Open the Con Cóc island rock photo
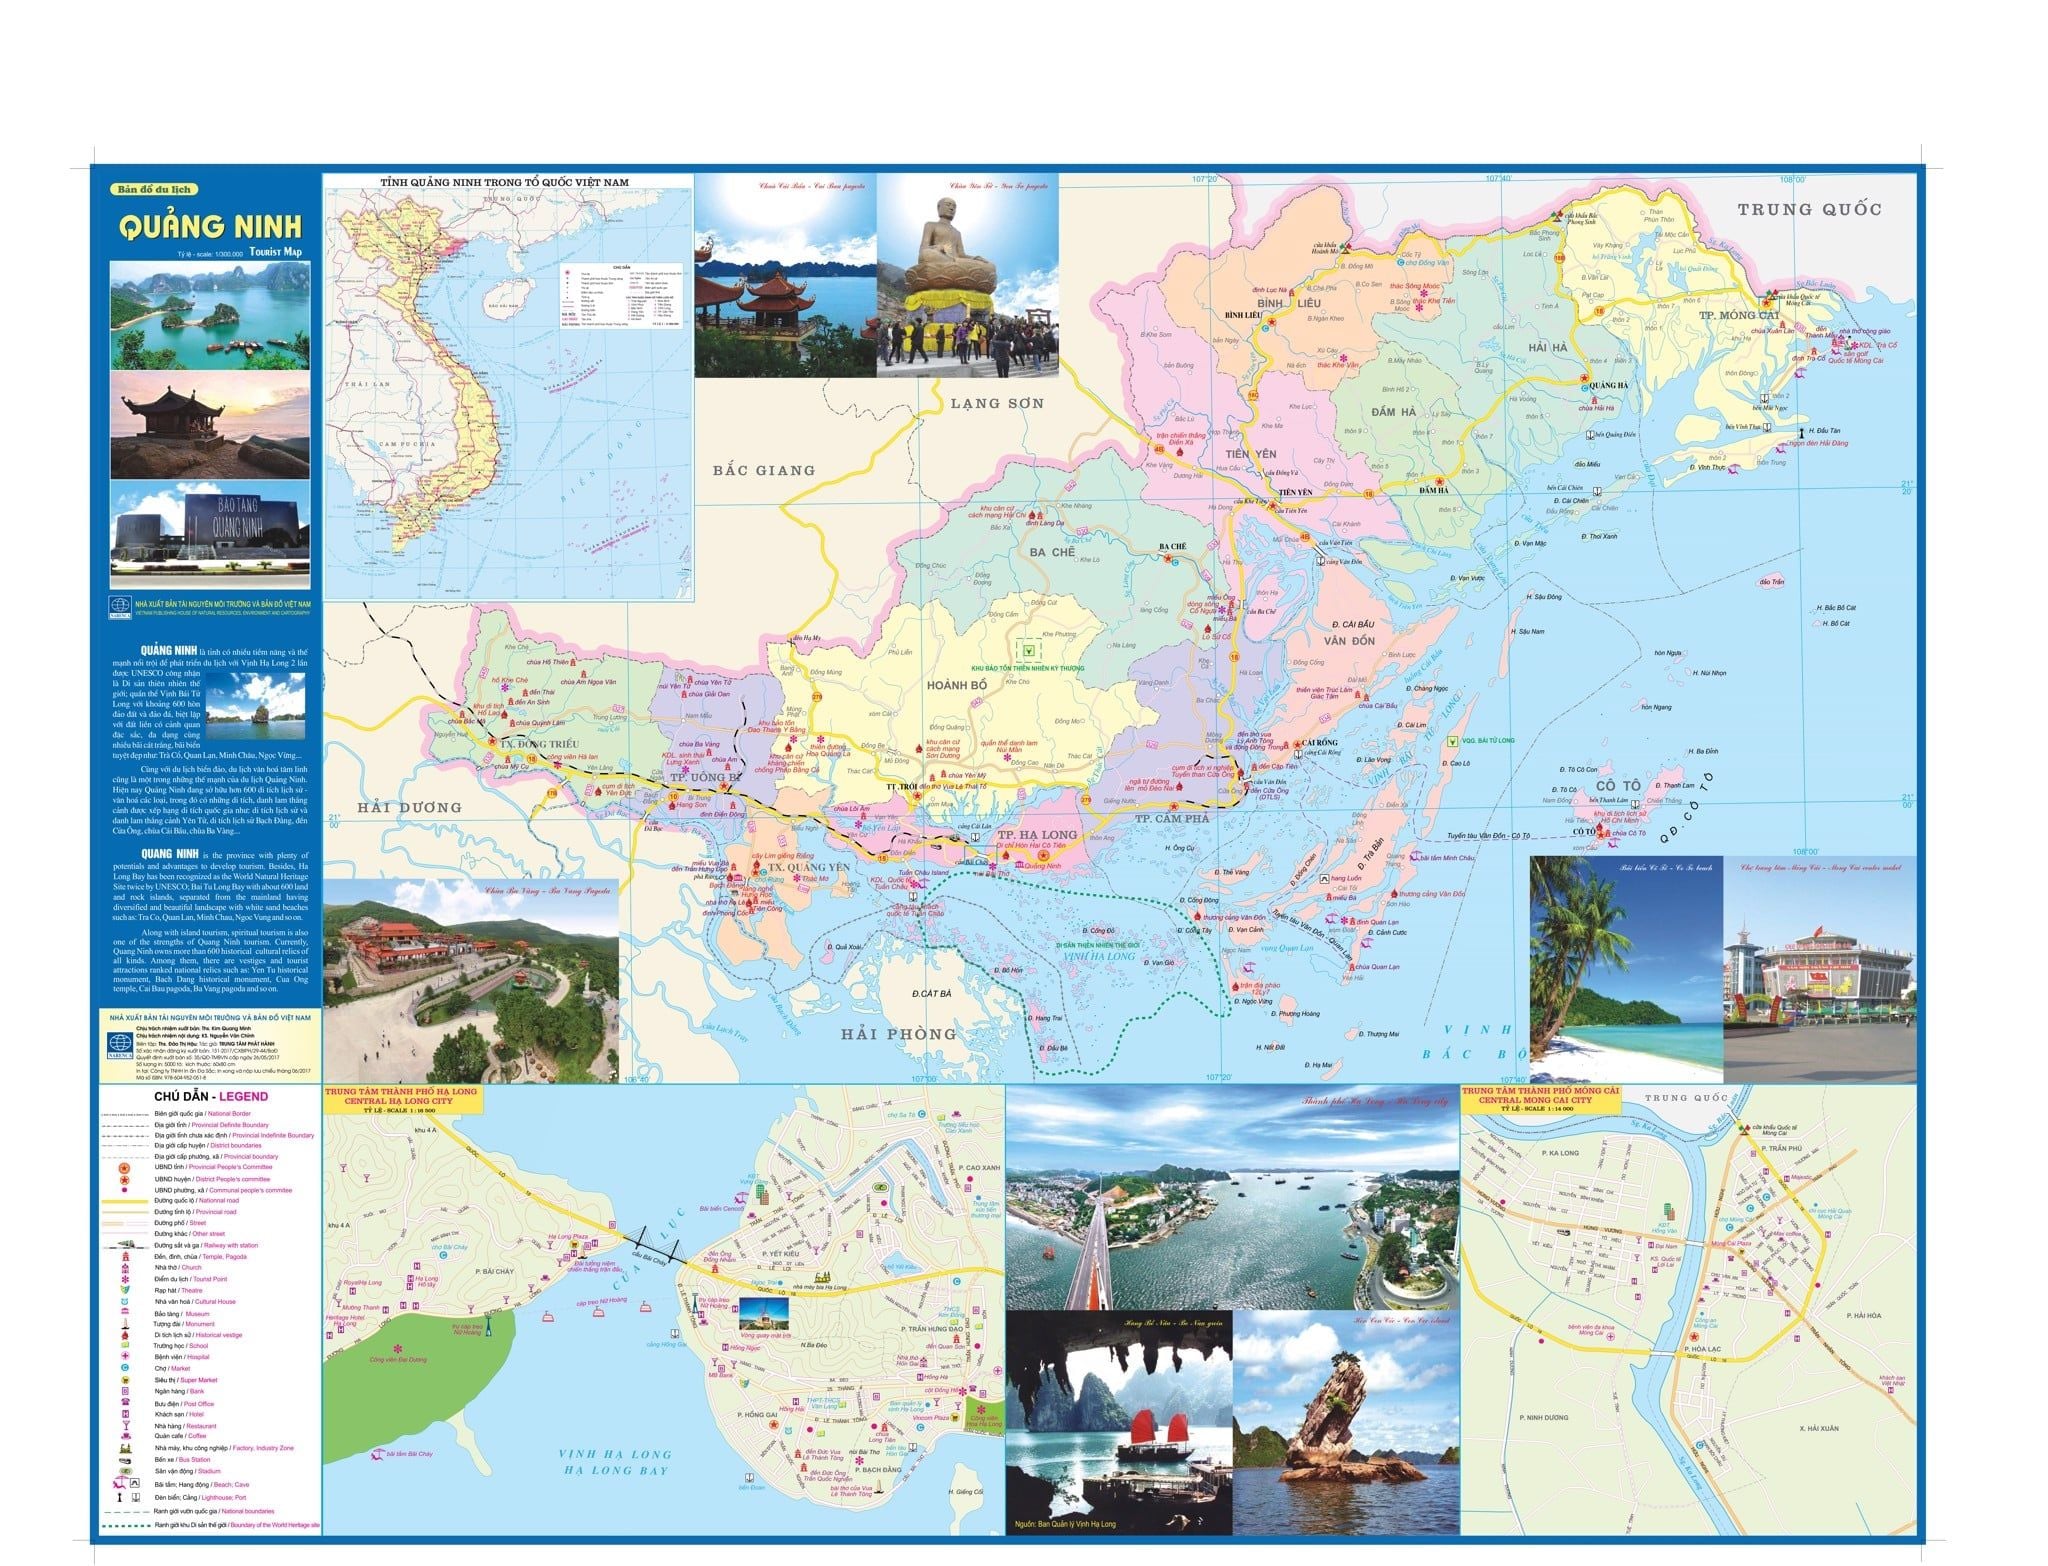Viewport: 2048px width, 1566px height. pyautogui.click(x=1346, y=1422)
